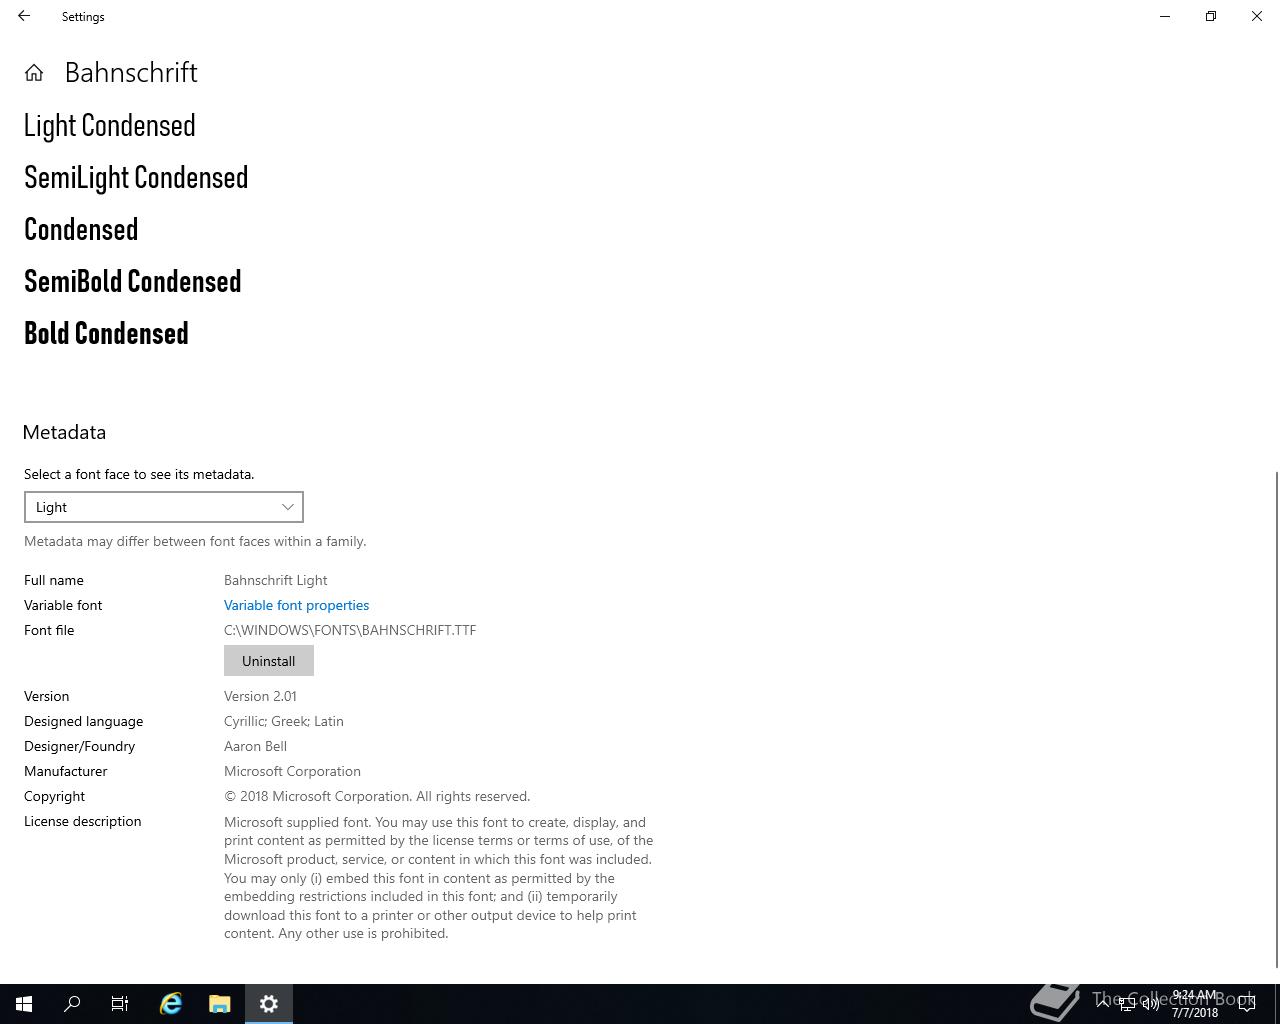Click 'Metadata may differ' note text
The height and width of the screenshot is (1024, 1280).
(195, 541)
